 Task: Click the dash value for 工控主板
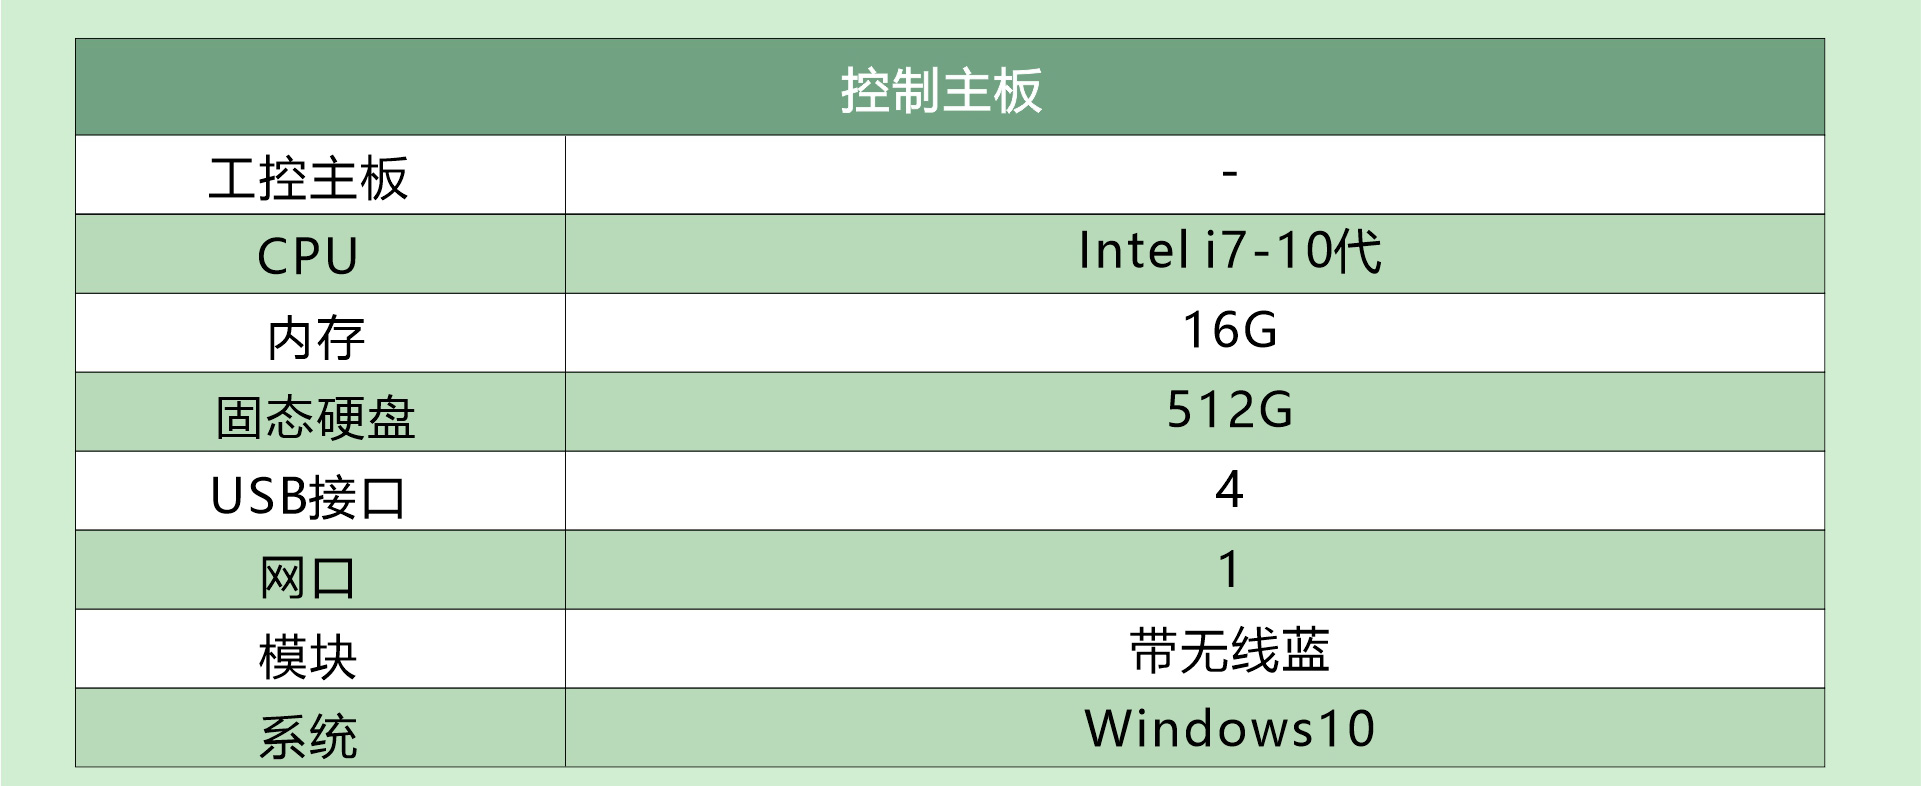1230,174
